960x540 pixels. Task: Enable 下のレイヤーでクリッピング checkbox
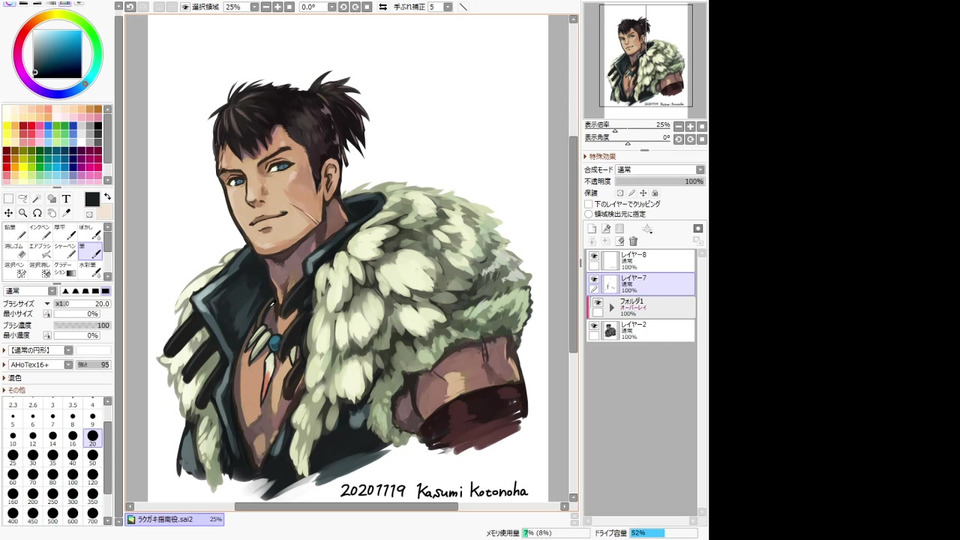point(589,203)
